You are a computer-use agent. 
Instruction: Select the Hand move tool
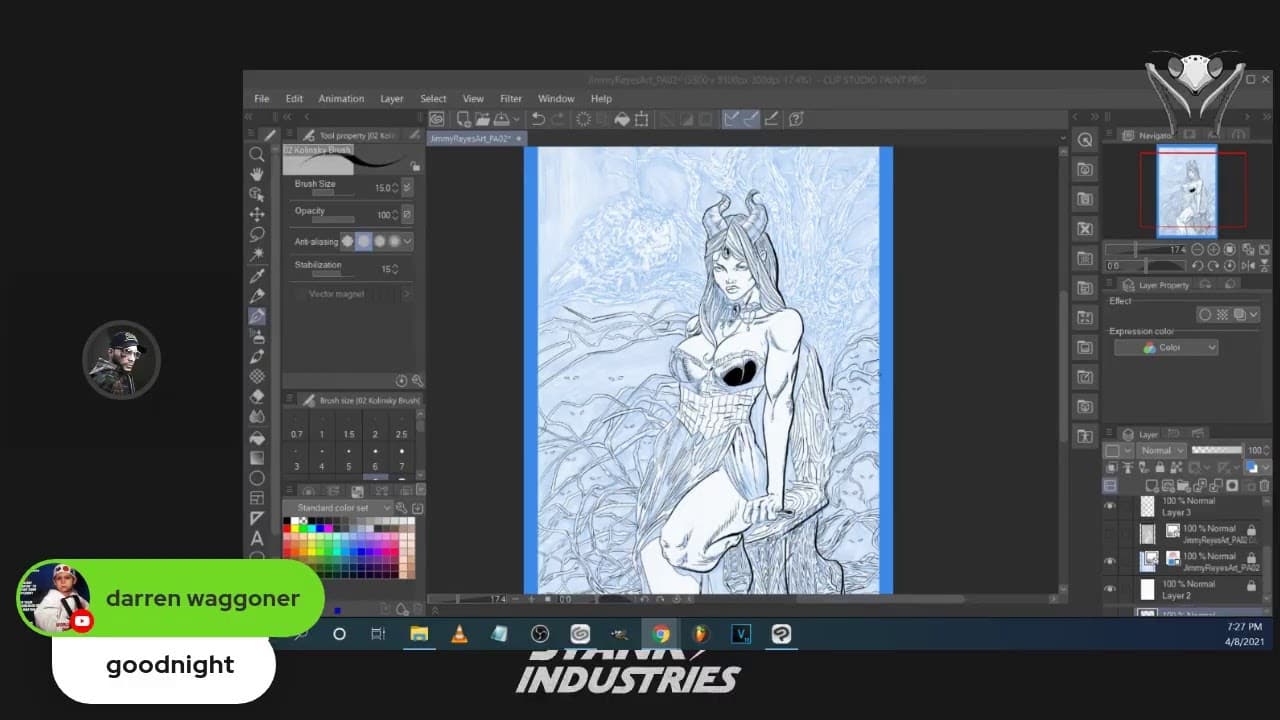pyautogui.click(x=257, y=174)
